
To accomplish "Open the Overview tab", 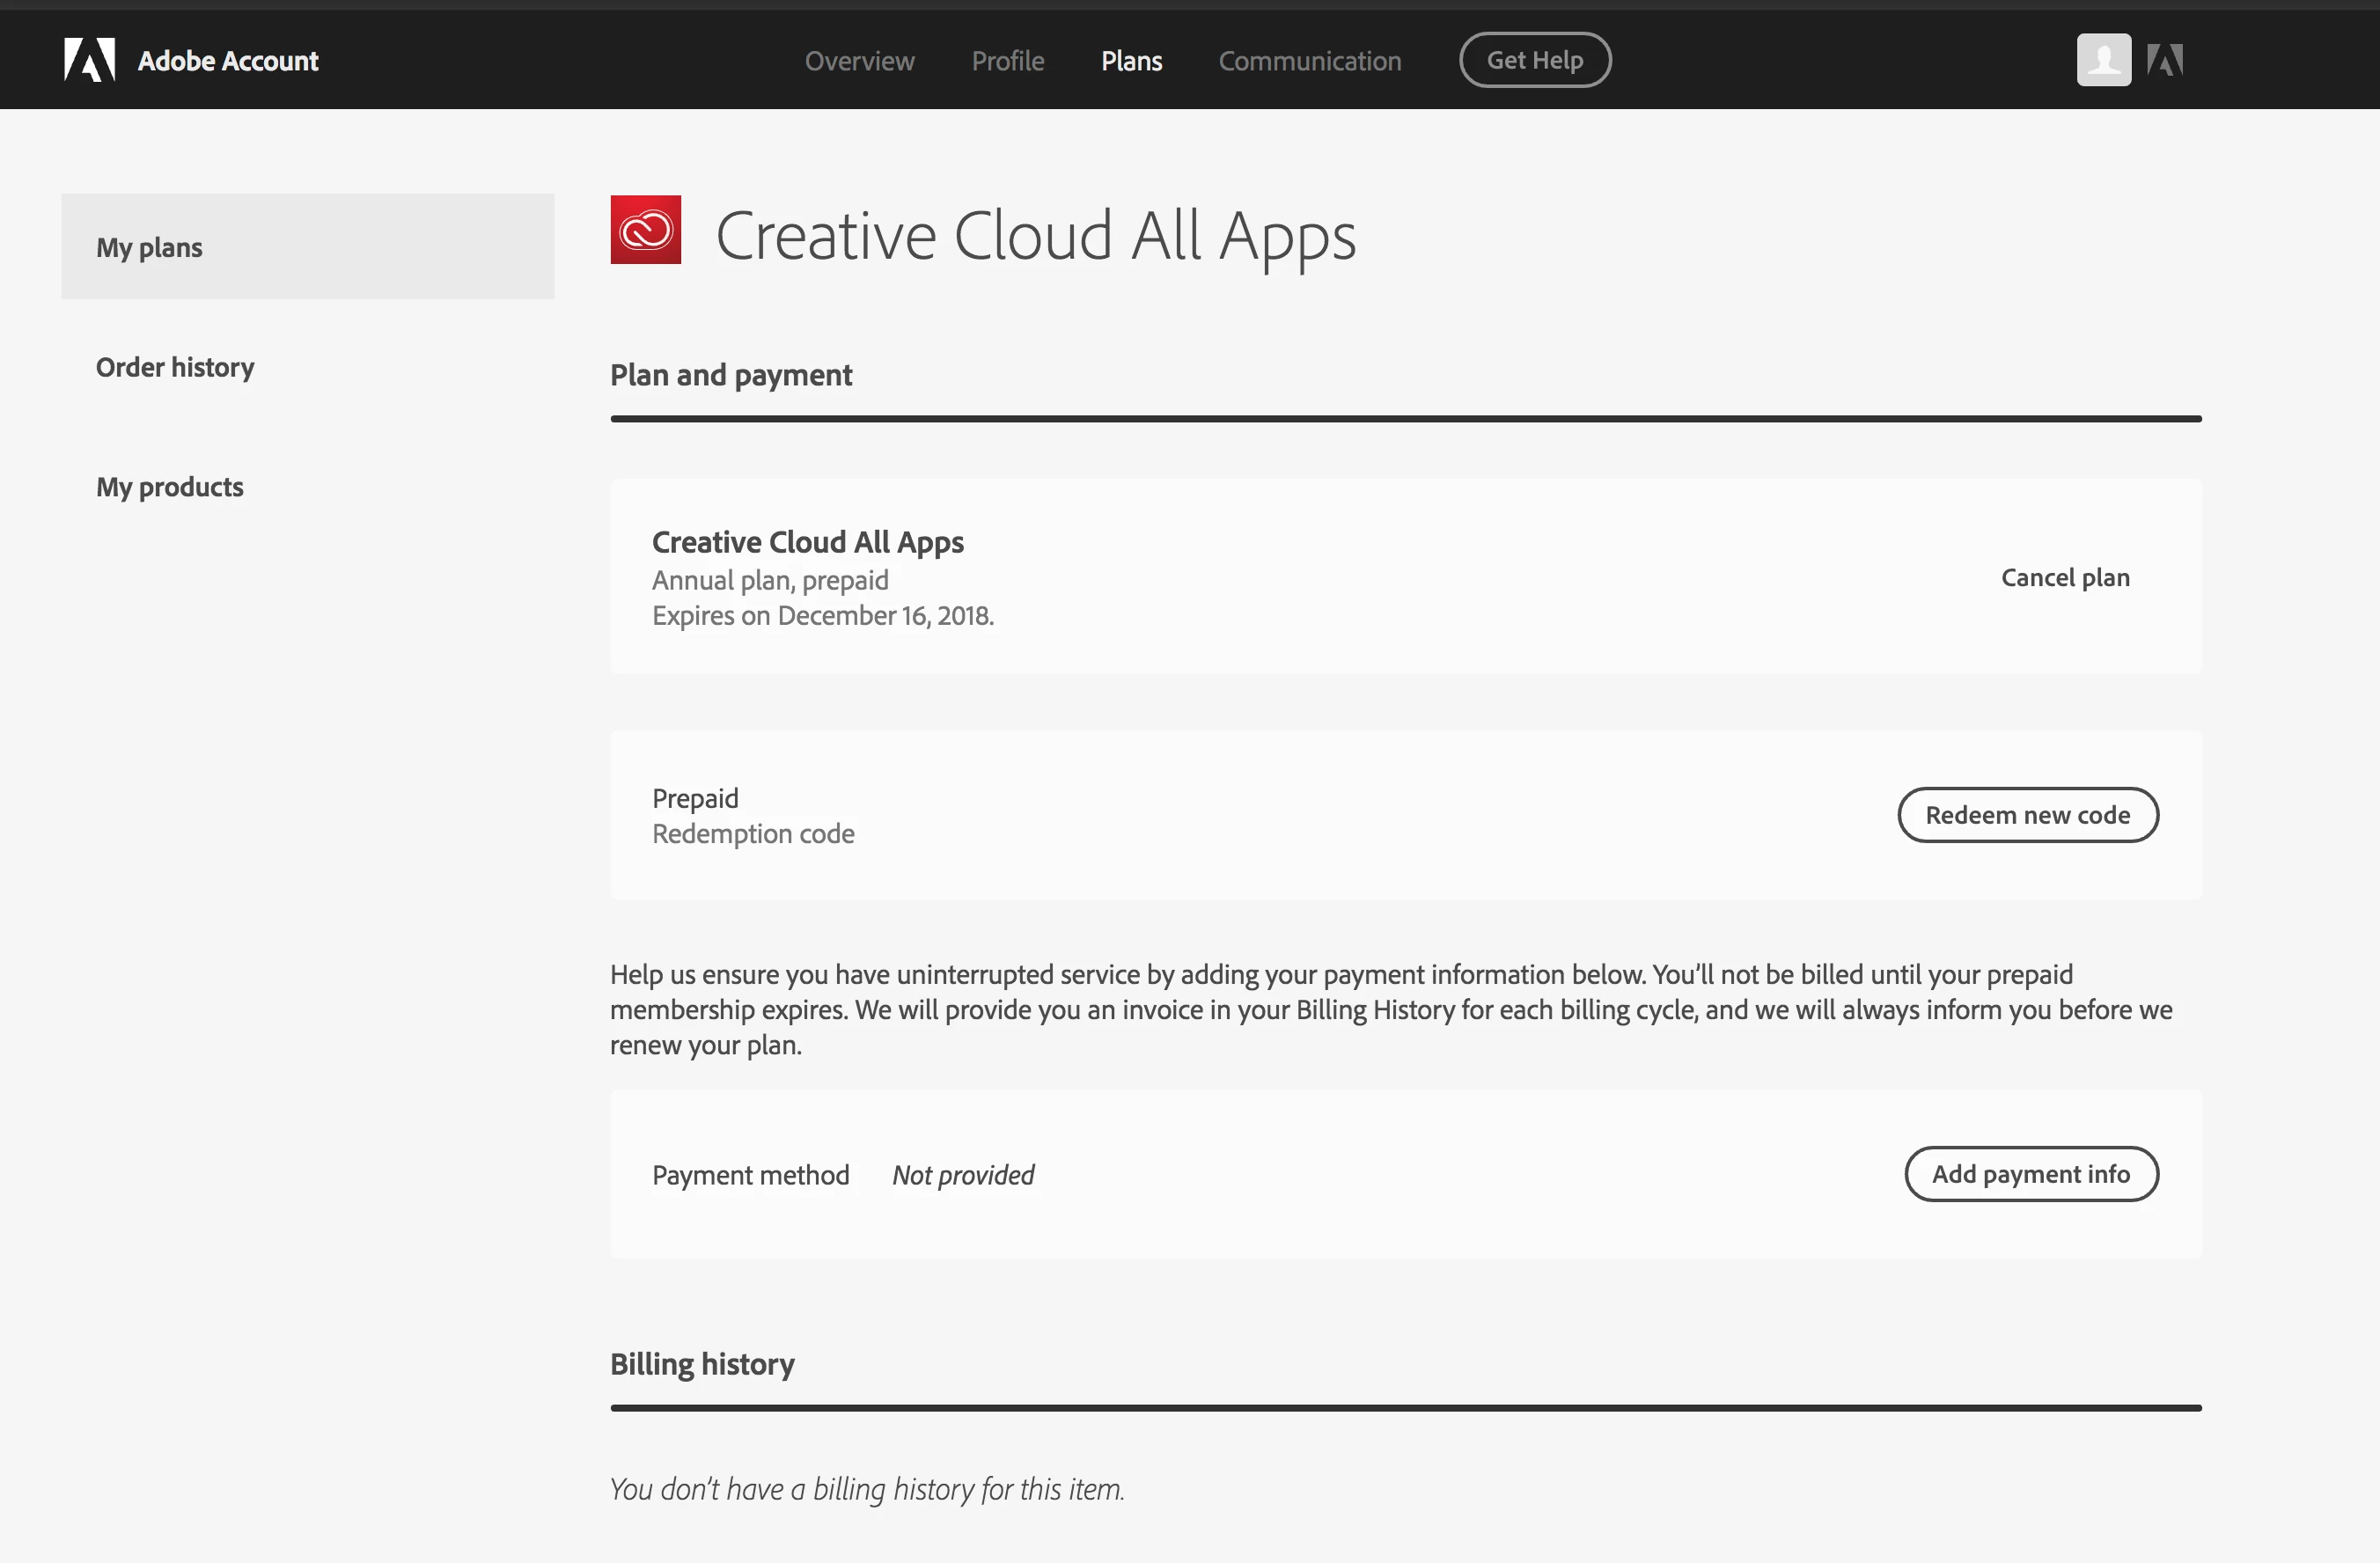I will click(859, 61).
